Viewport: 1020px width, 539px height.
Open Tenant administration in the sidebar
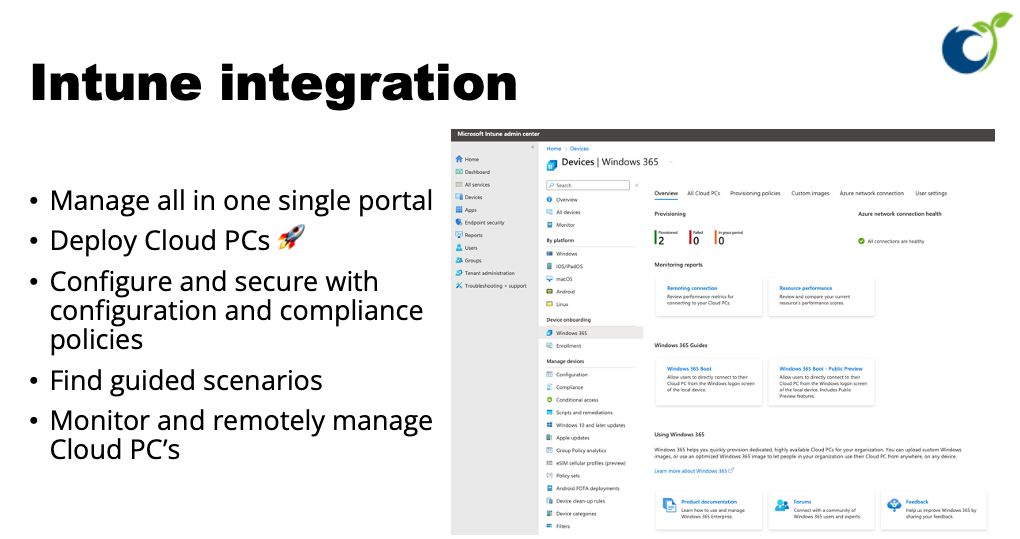pyautogui.click(x=485, y=273)
